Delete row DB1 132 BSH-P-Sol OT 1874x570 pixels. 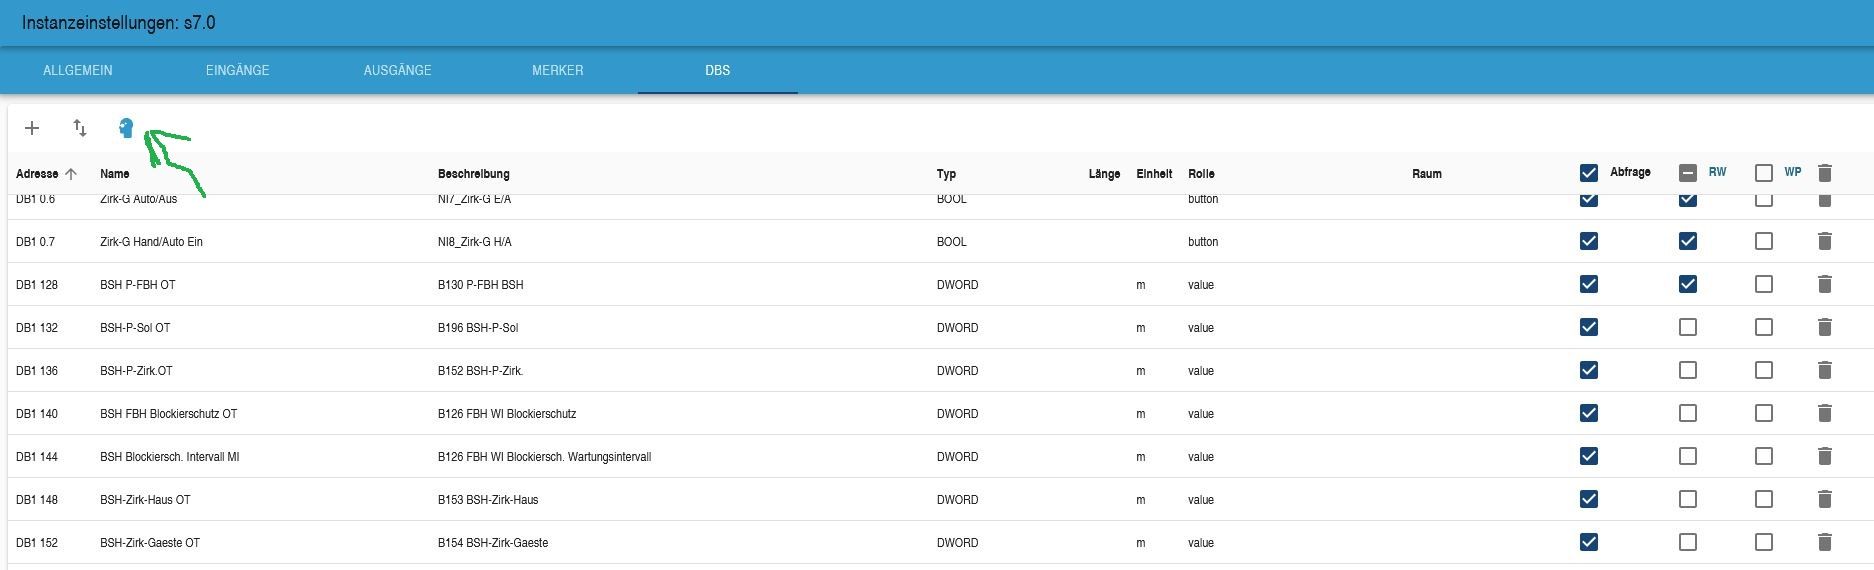(1824, 327)
